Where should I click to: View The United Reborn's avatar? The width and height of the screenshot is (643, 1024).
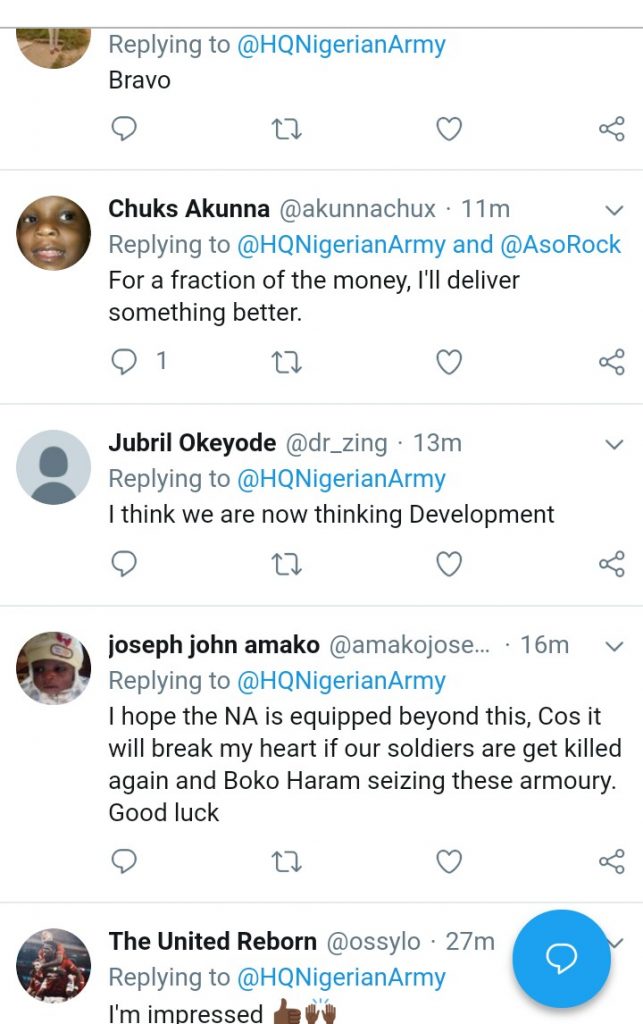coord(54,964)
